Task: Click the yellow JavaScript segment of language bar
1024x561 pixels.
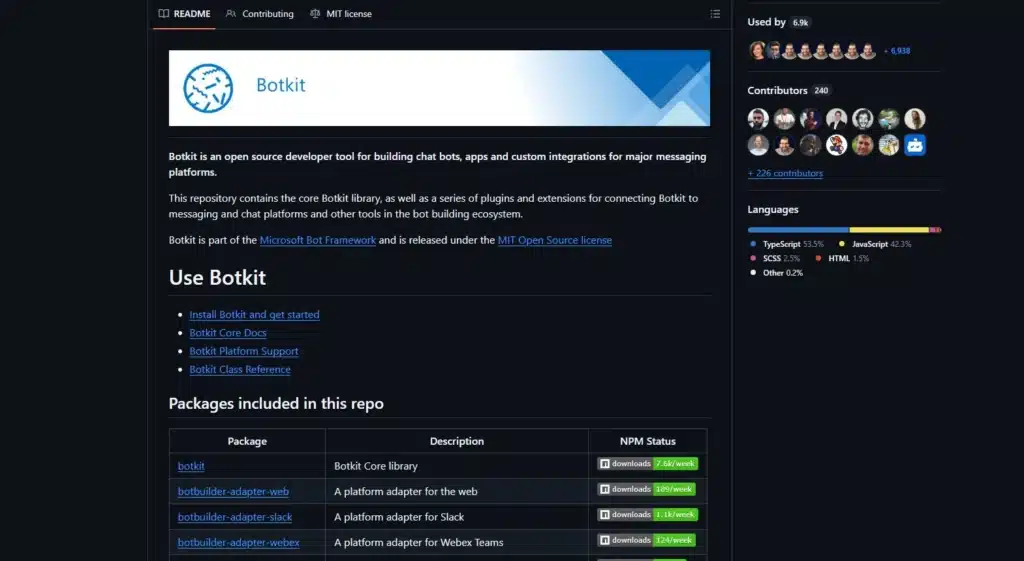Action: click(x=889, y=230)
